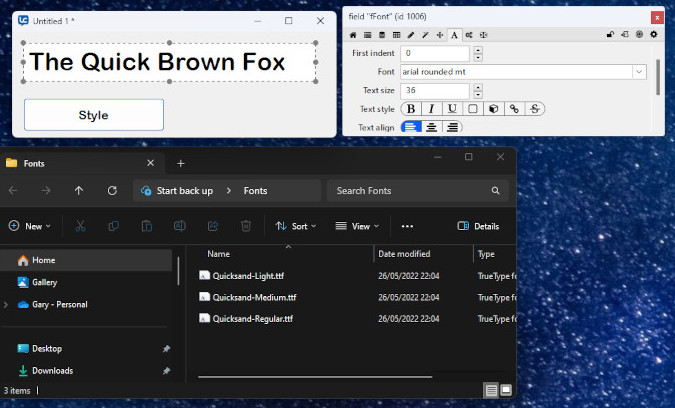The image size is (675, 408).
Task: Click the inspector lock icon
Action: point(610,34)
